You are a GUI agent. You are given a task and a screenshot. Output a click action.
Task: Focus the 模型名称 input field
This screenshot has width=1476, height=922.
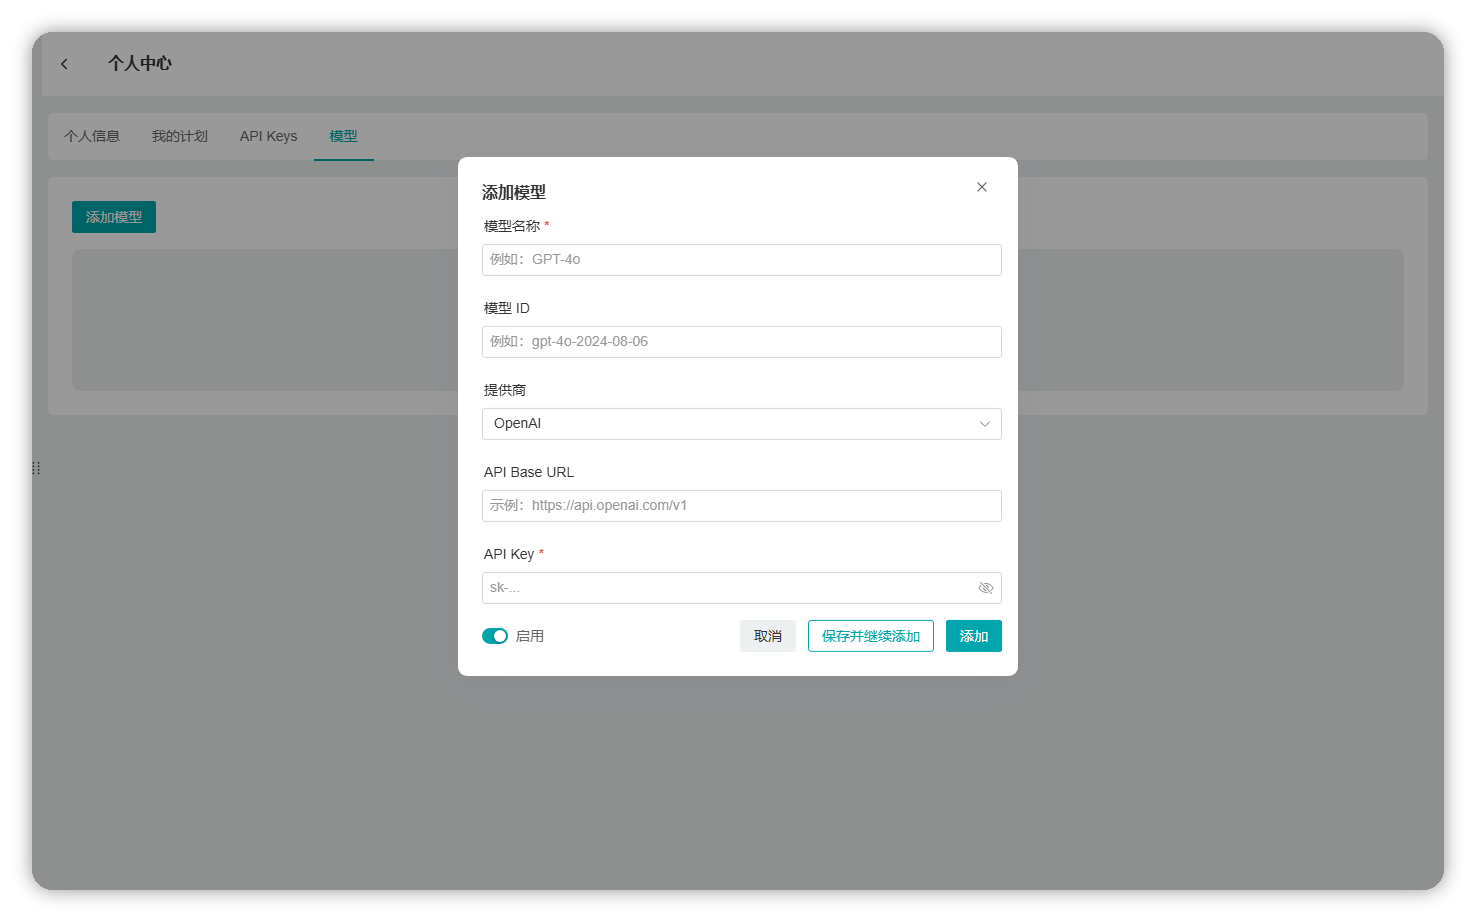742,260
